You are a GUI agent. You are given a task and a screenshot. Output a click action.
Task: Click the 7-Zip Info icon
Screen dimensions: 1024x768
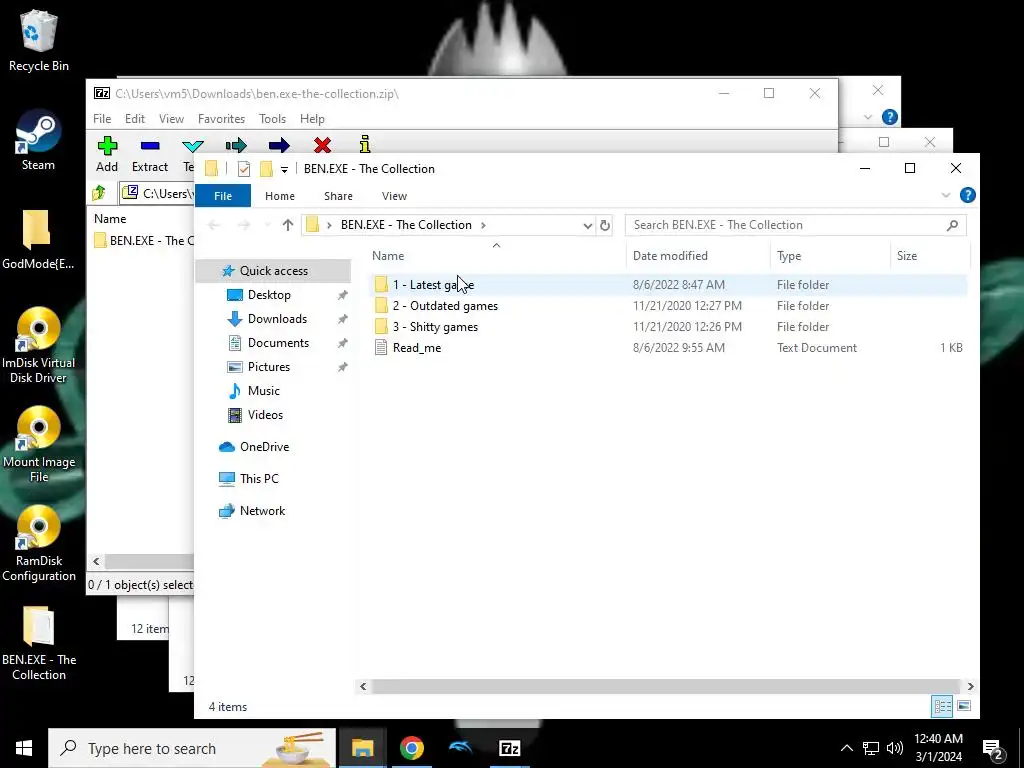pos(365,144)
